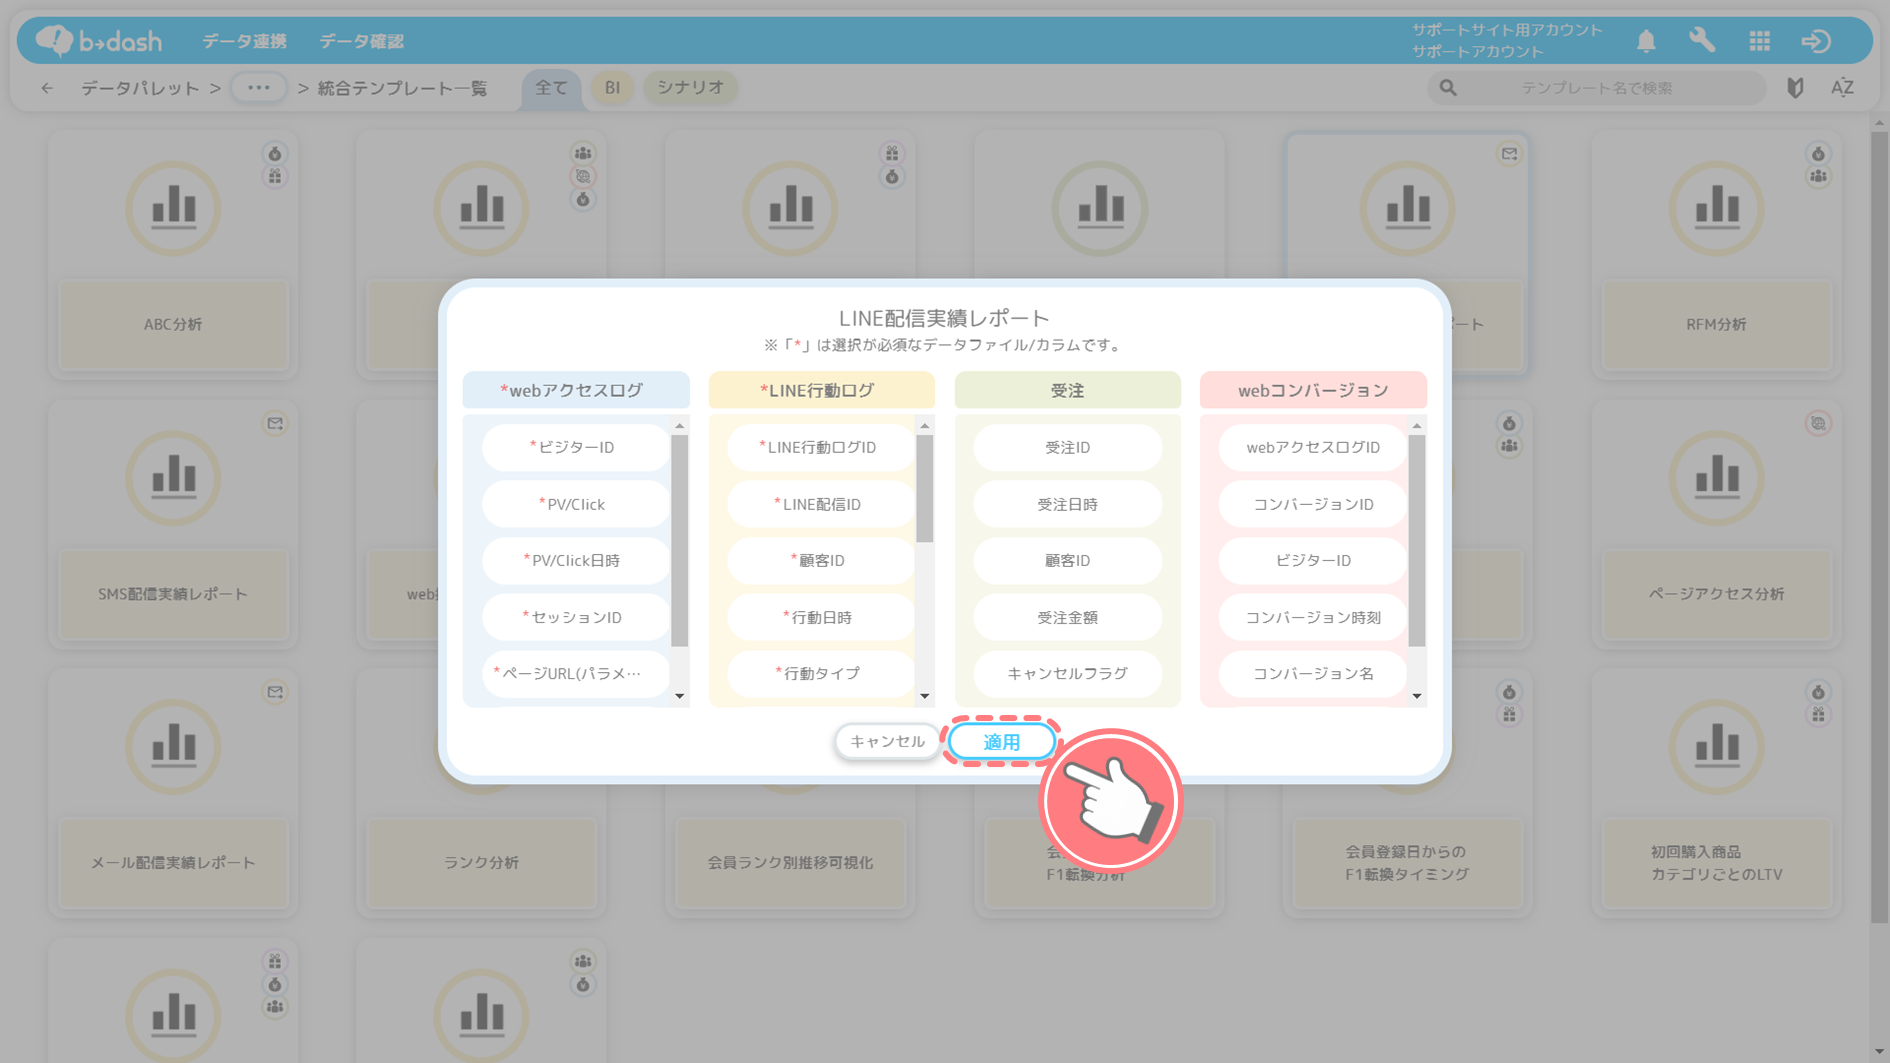Click the money bag icon on RFM分析 card

pyautogui.click(x=1818, y=154)
